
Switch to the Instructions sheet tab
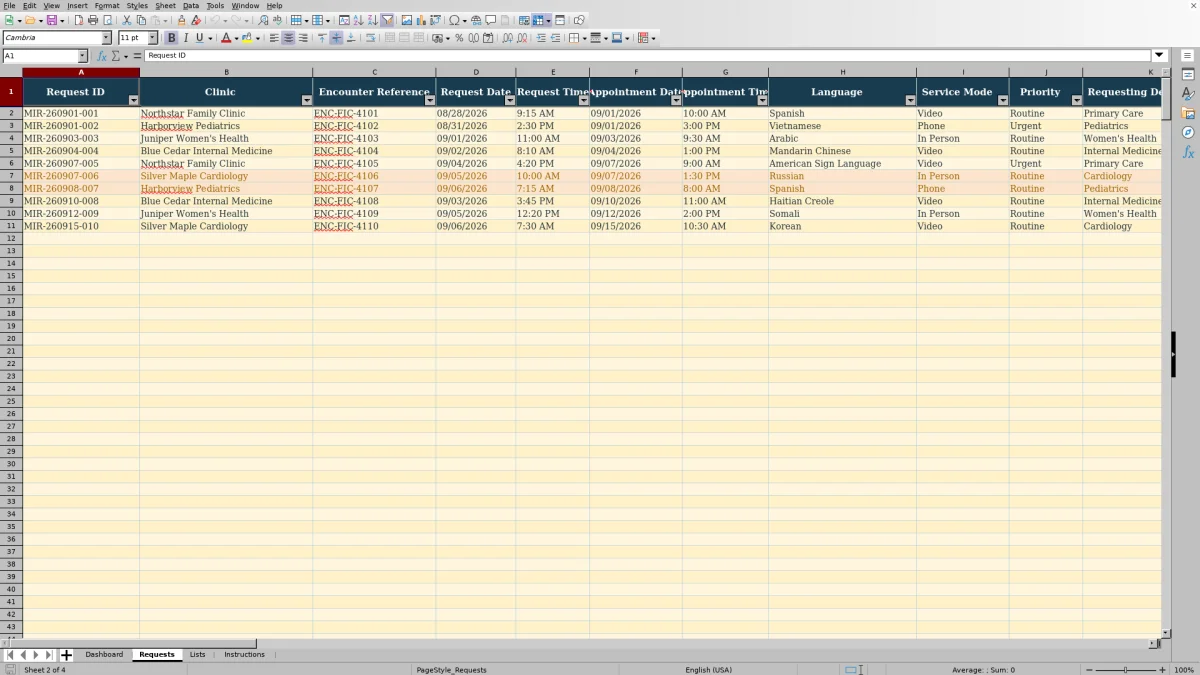pos(244,655)
